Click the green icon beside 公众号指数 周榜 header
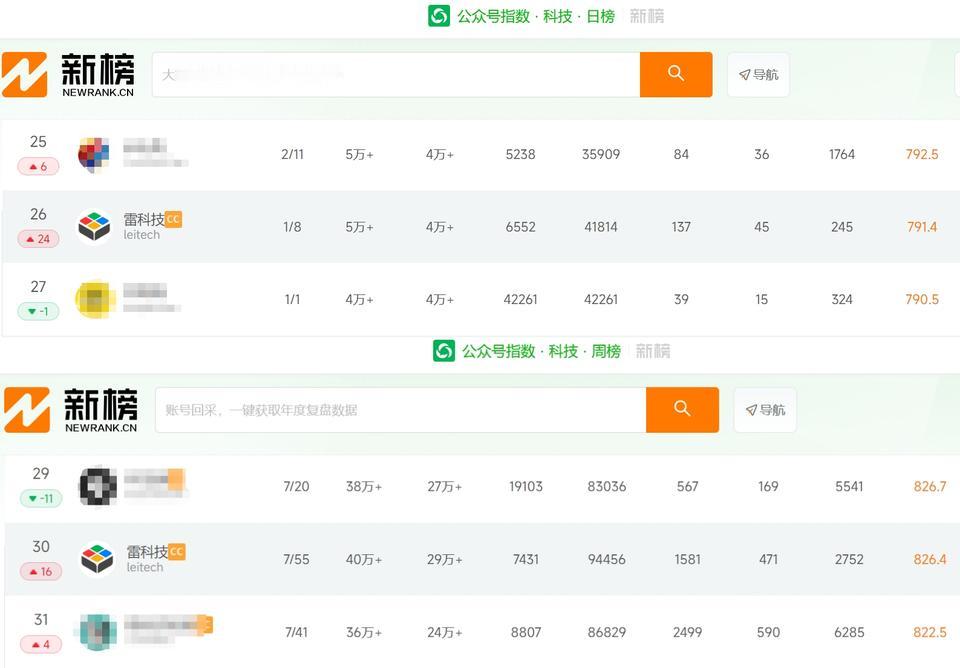Image resolution: width=960 pixels, height=668 pixels. pyautogui.click(x=443, y=351)
